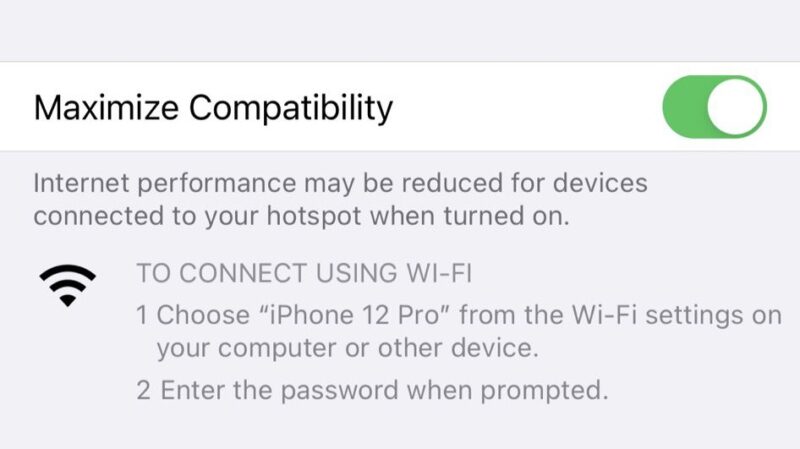Select step 1 "Choose" instruction text
This screenshot has width=800, height=449.
tap(459, 331)
